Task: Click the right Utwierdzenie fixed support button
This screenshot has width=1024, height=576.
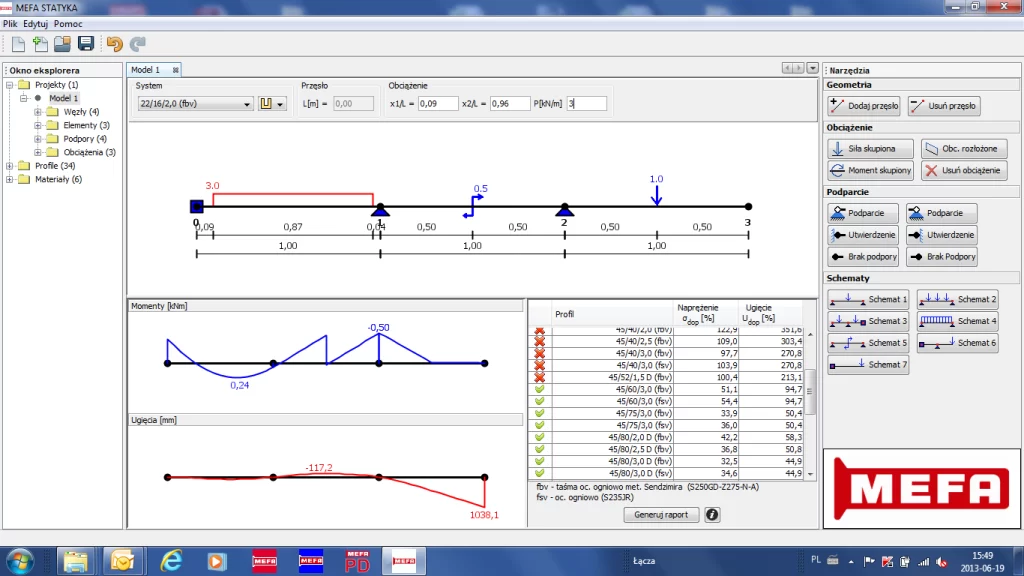Action: point(942,235)
